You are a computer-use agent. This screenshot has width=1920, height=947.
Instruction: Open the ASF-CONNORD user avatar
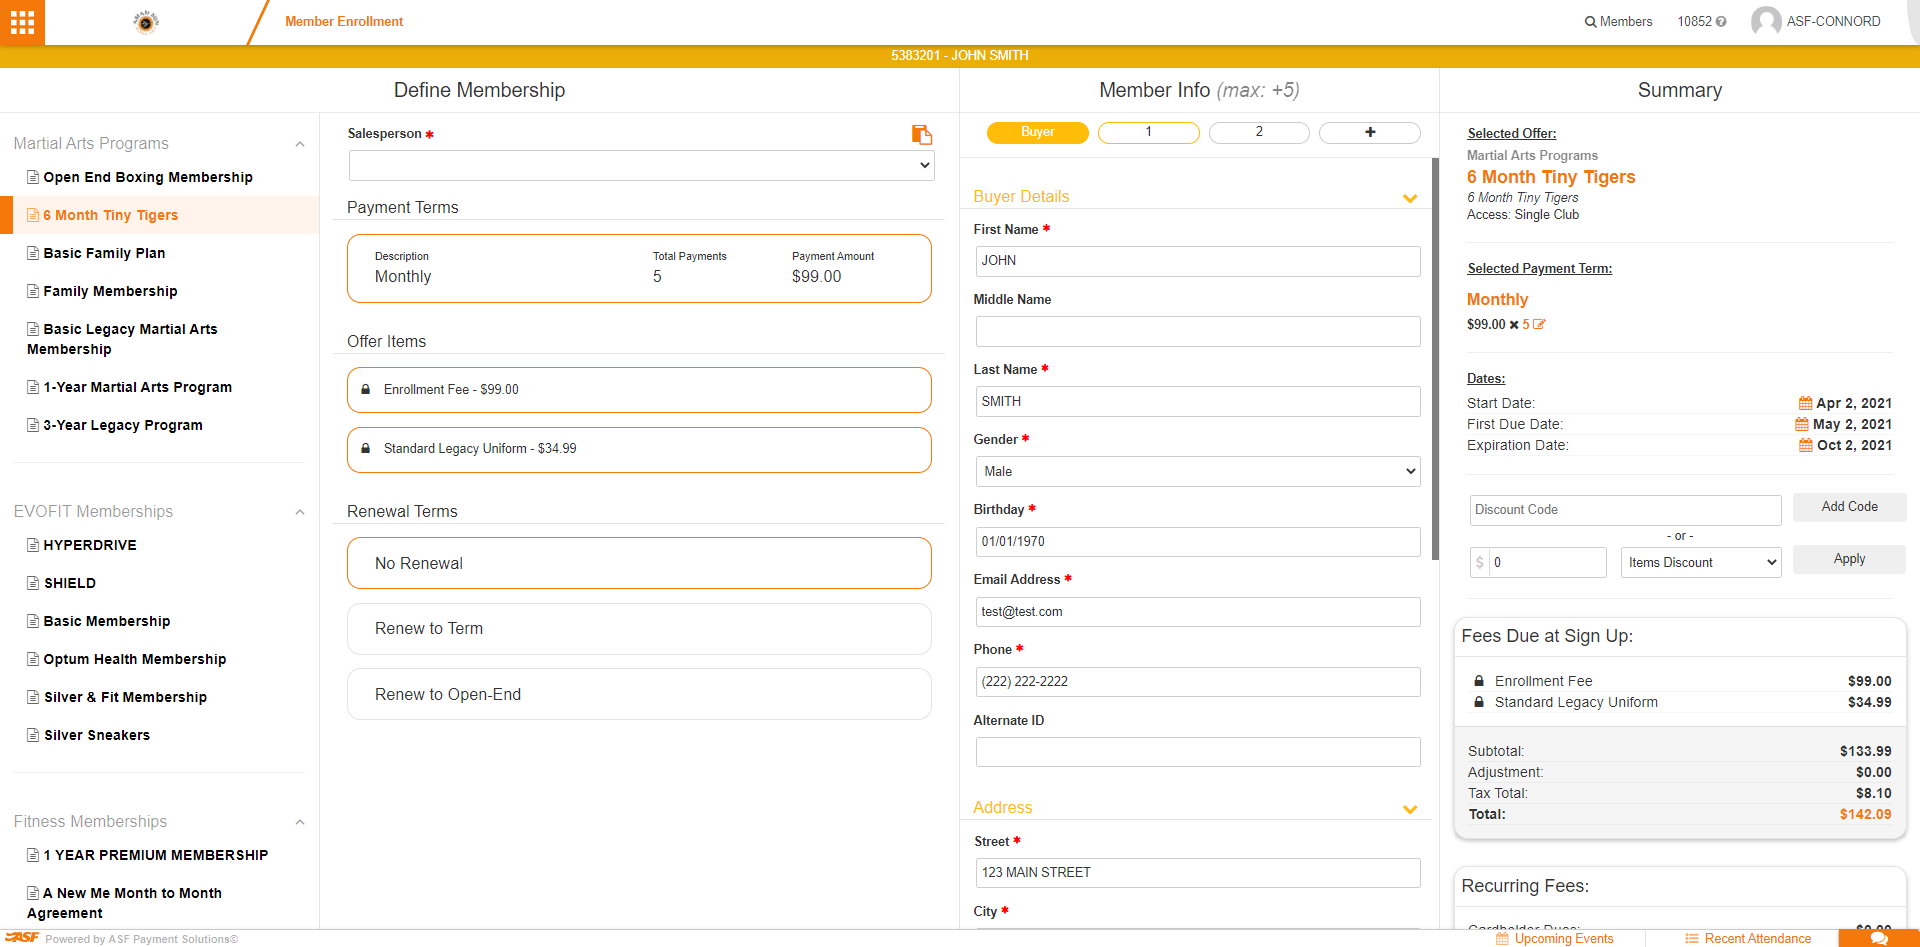[x=1766, y=21]
